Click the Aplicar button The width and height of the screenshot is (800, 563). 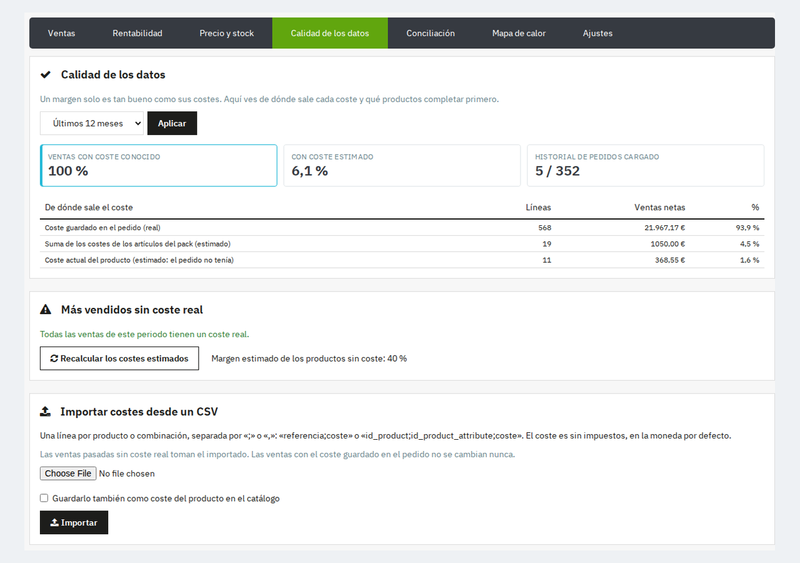click(x=172, y=124)
